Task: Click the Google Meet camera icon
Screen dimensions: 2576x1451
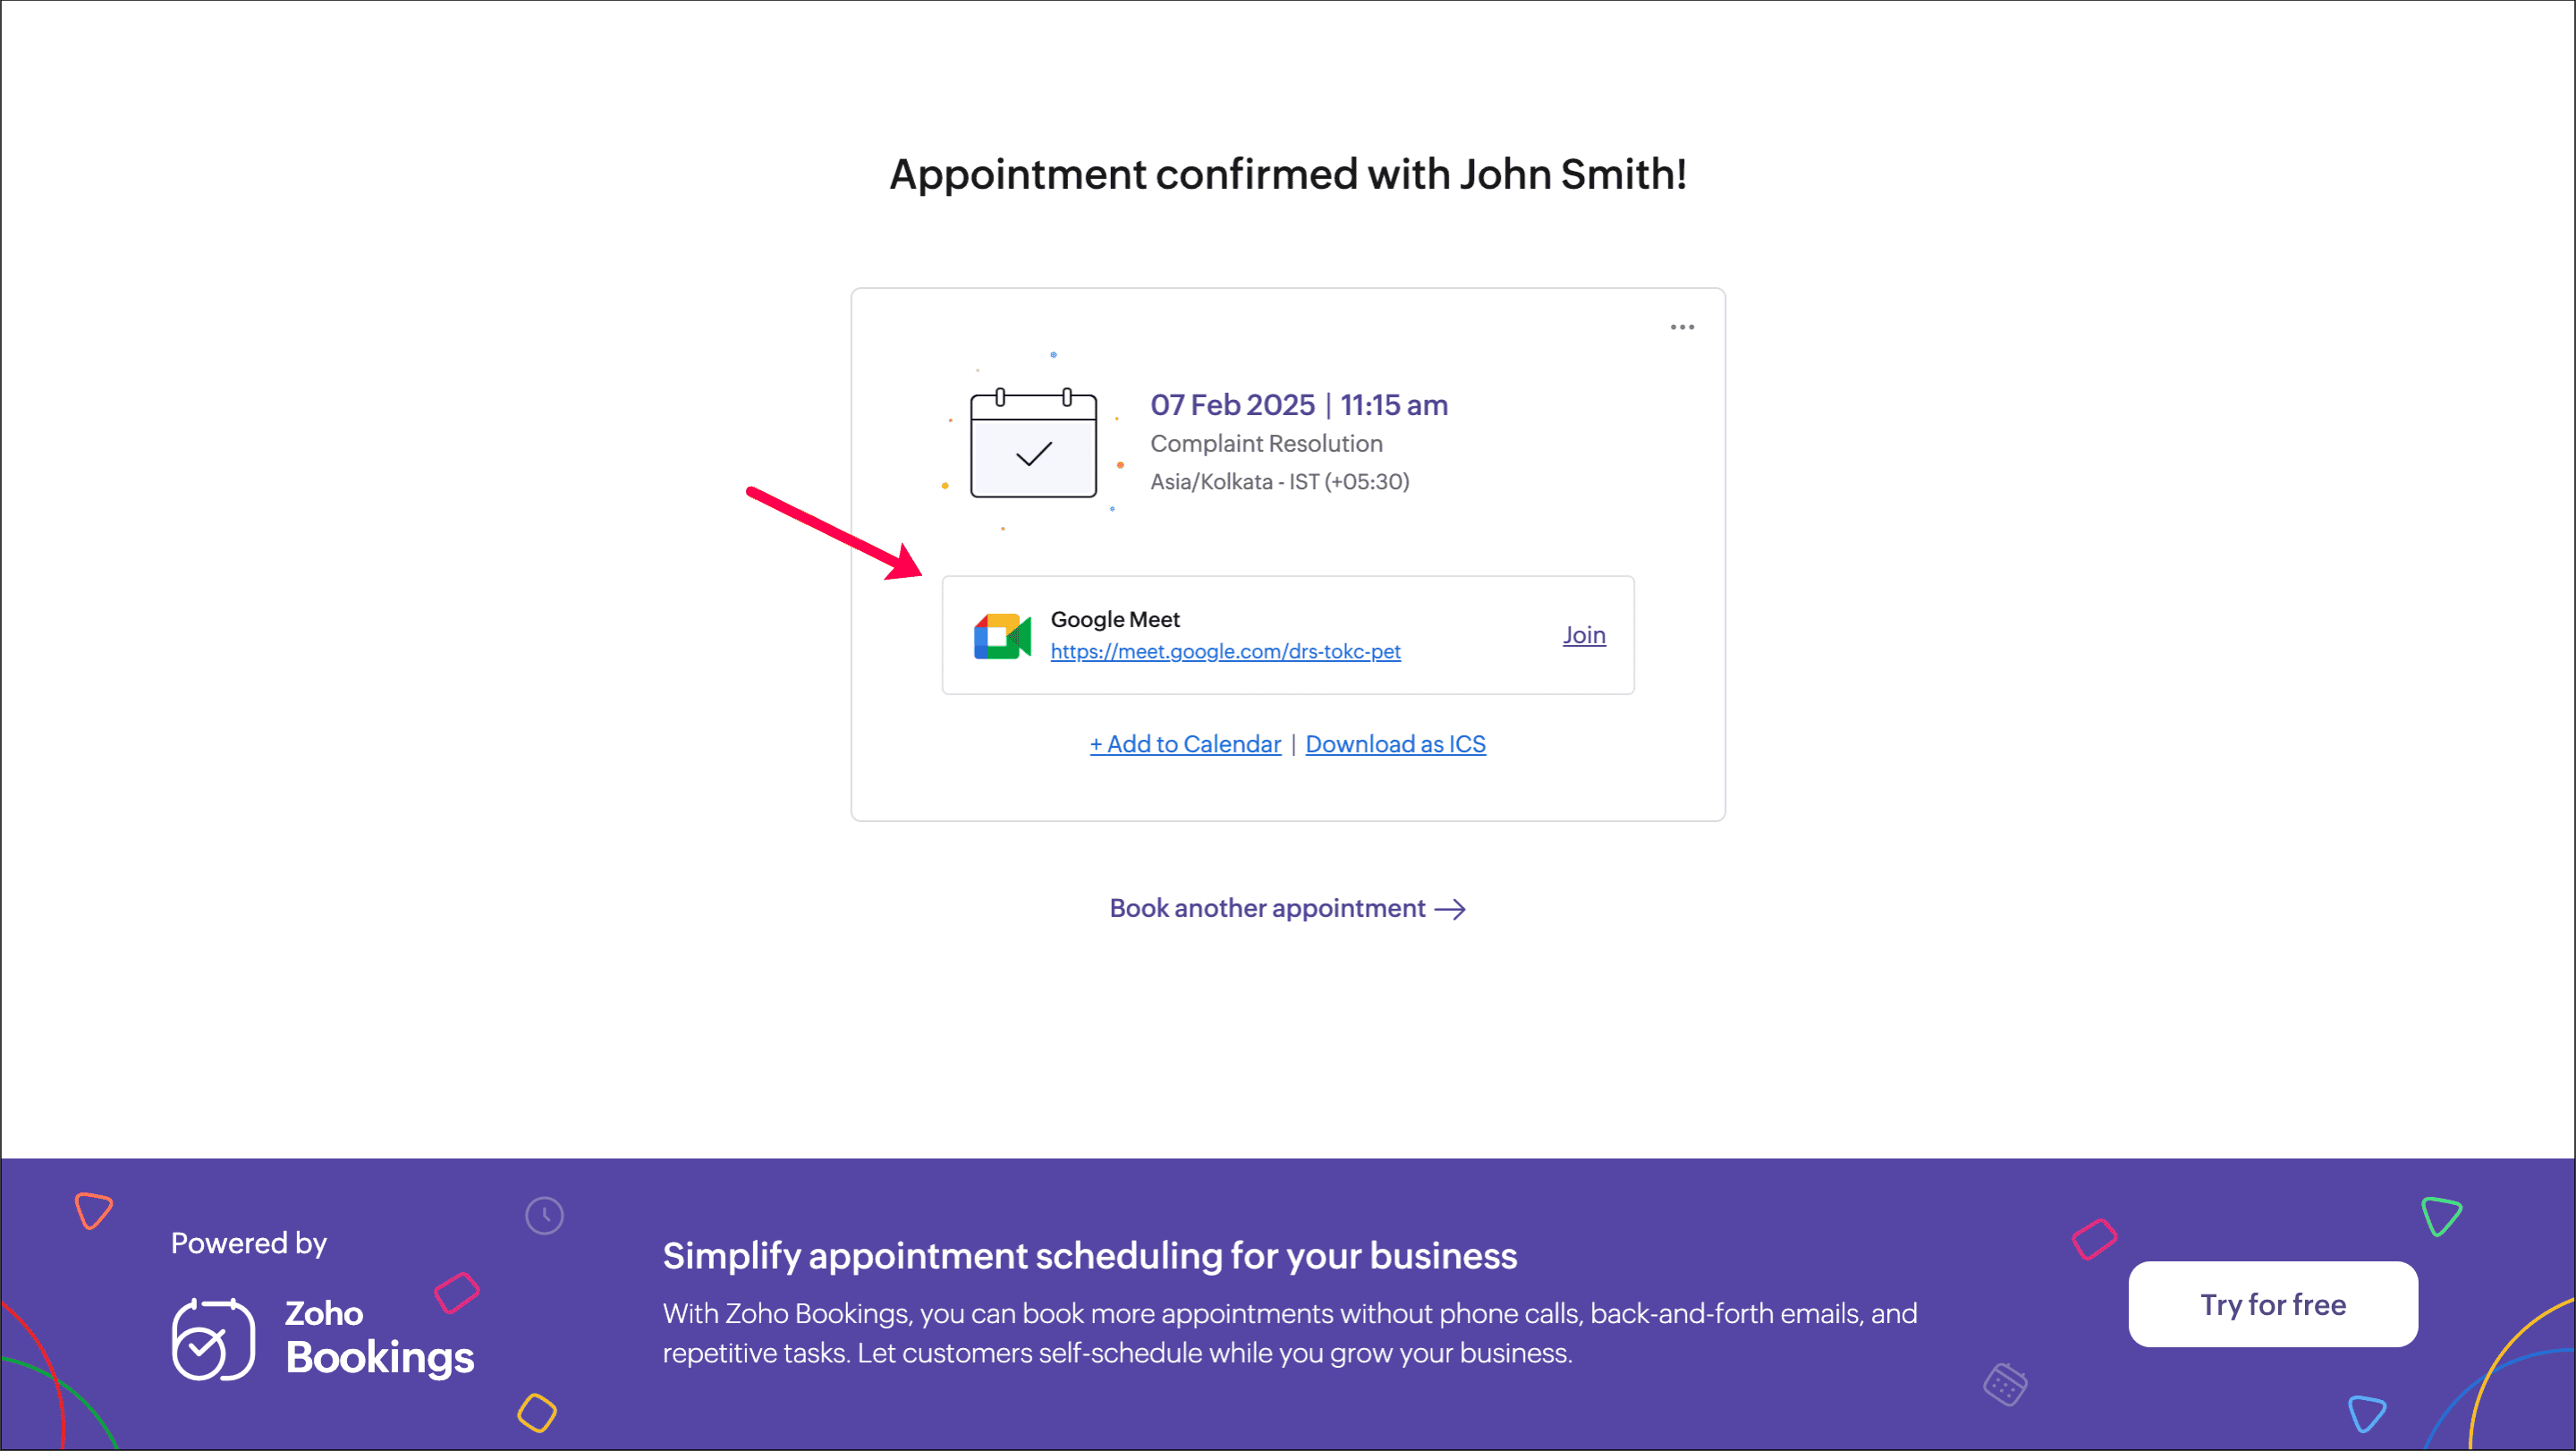Action: pyautogui.click(x=1002, y=636)
